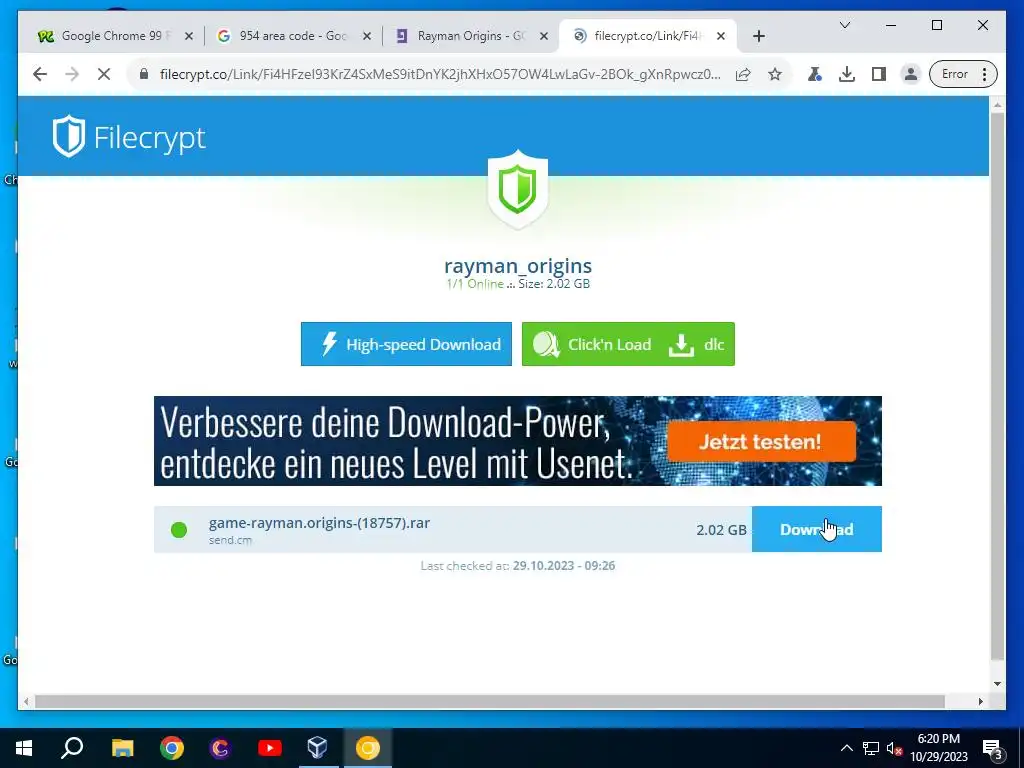1024x768 pixels.
Task: Click the address bar URL
Action: tap(440, 74)
